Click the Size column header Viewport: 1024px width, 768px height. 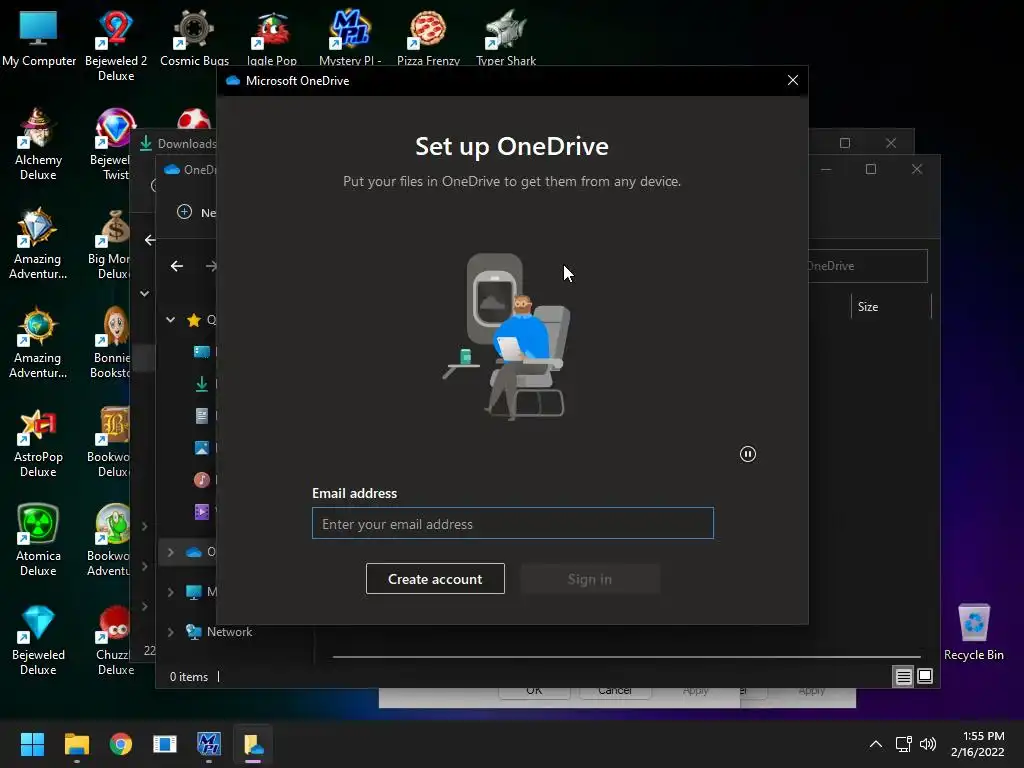click(891, 306)
